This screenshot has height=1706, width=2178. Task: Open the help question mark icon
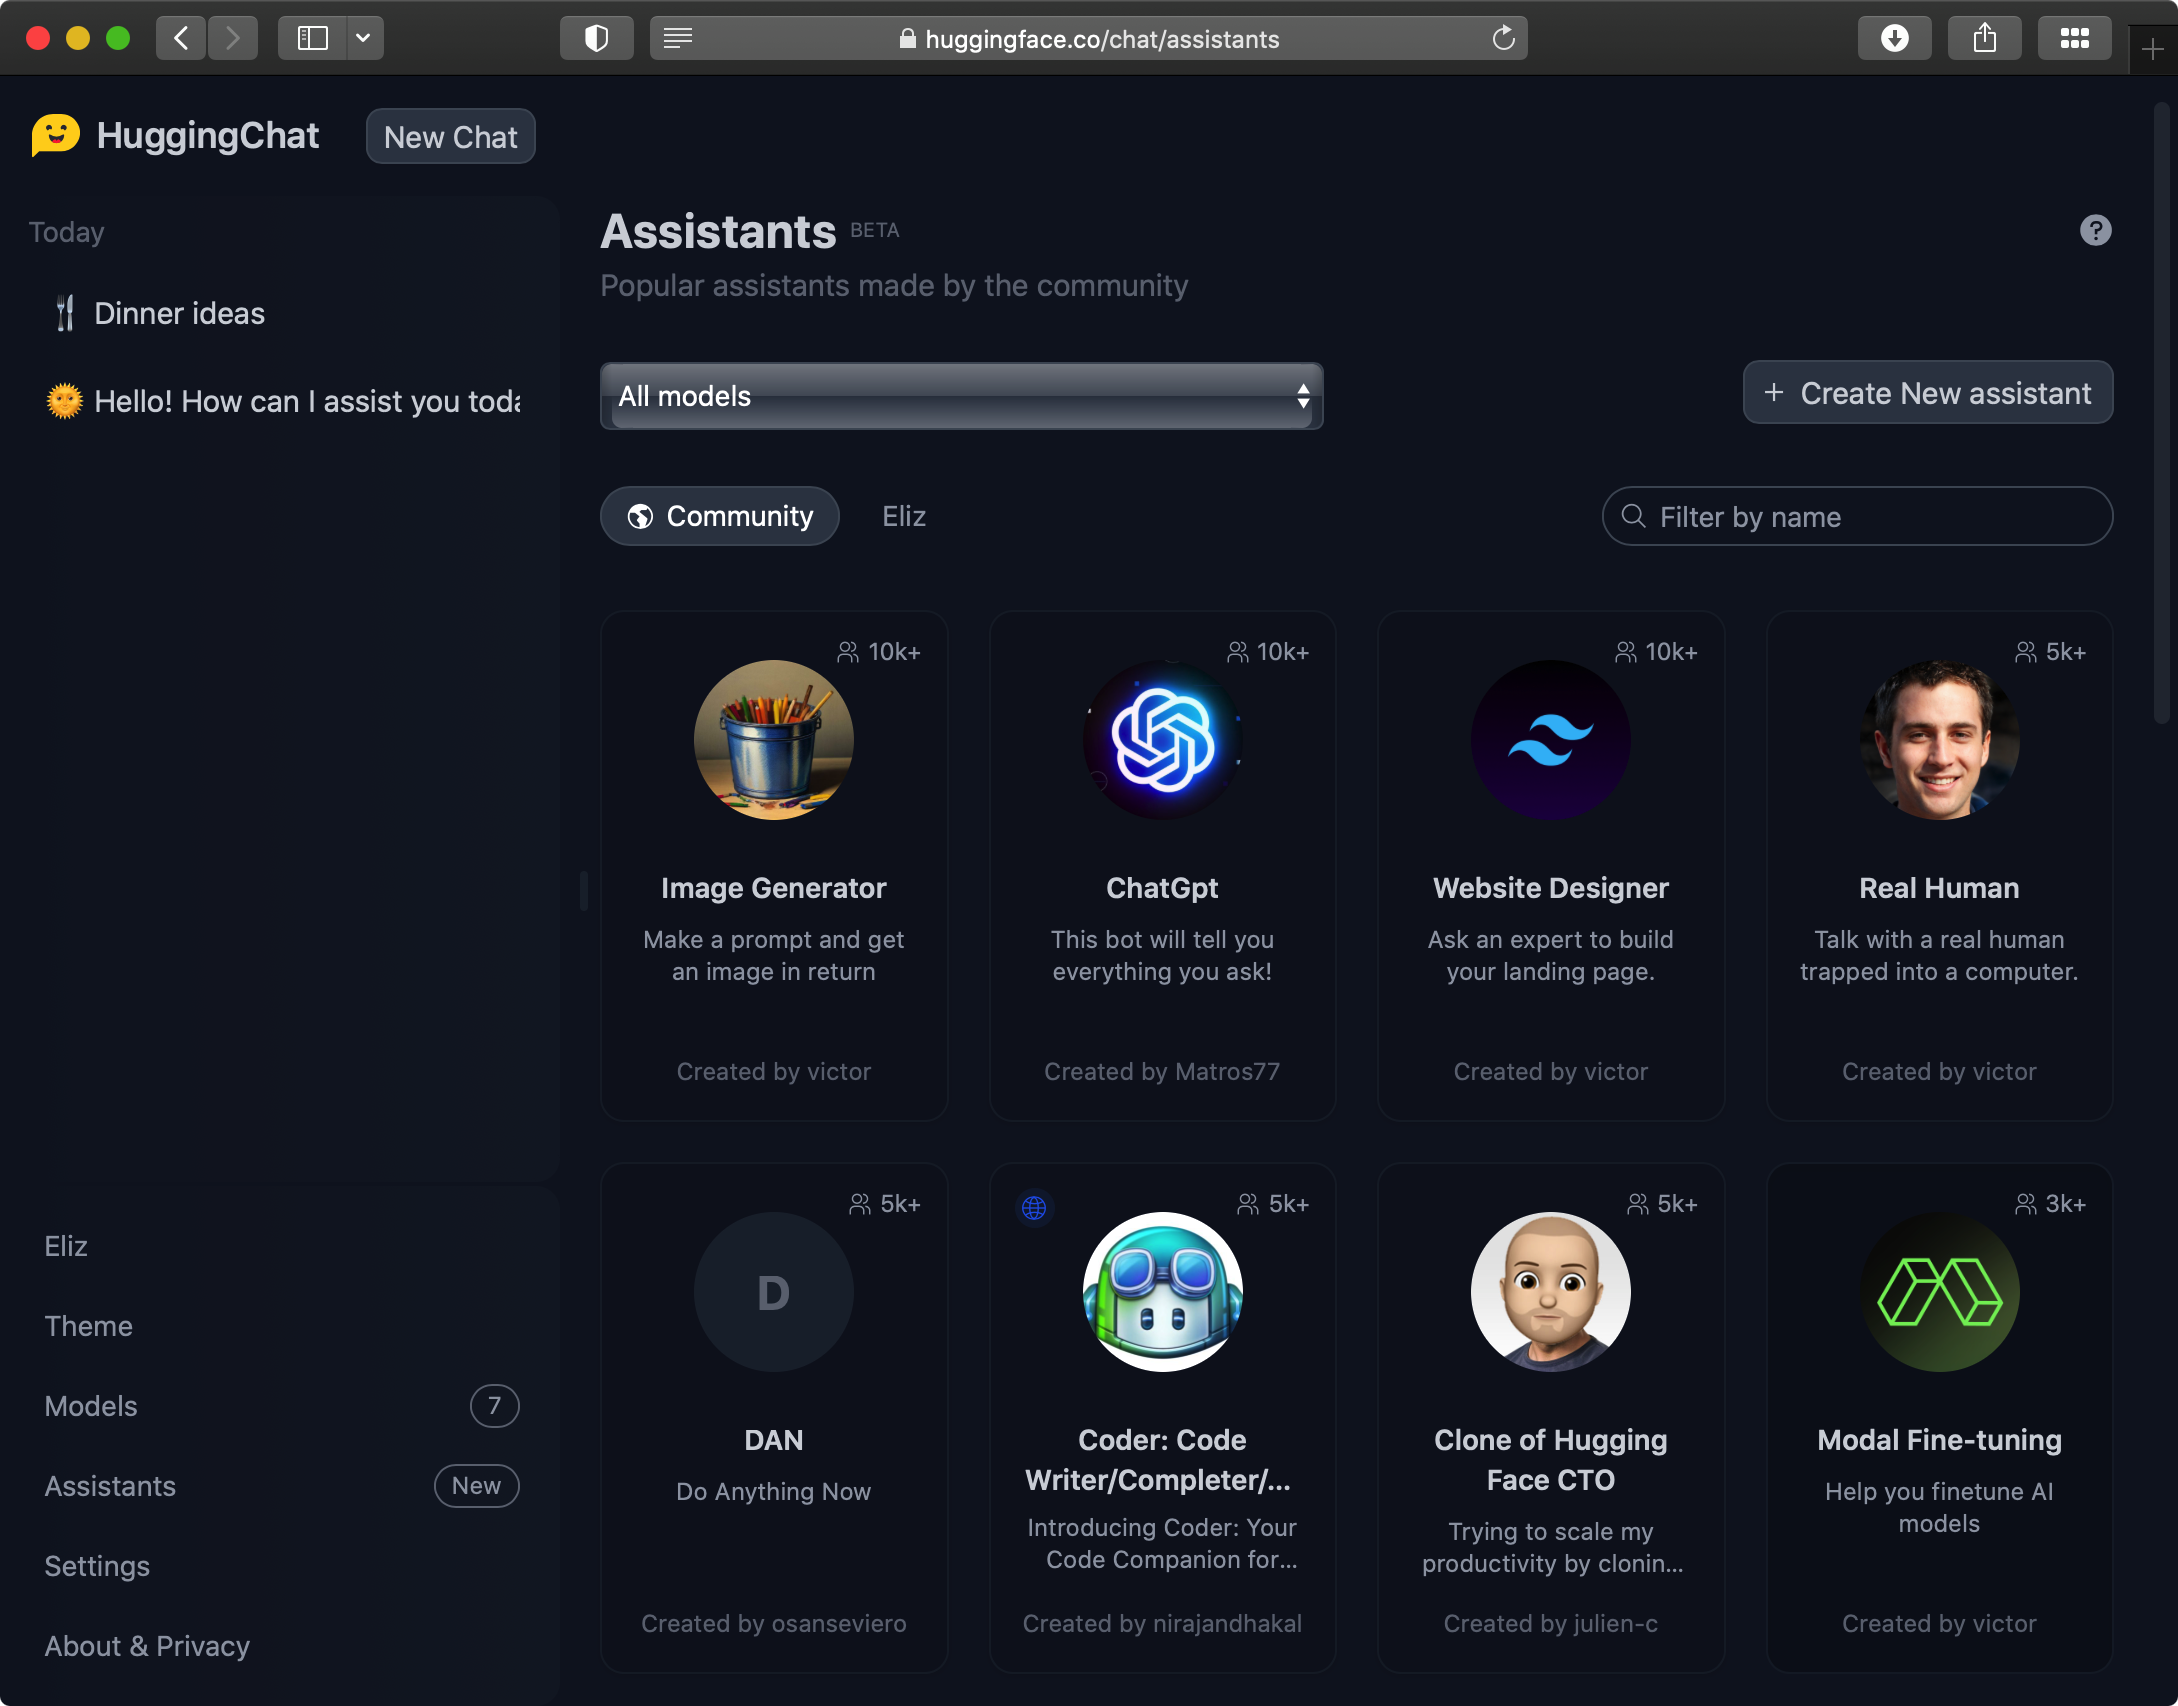click(x=2095, y=230)
